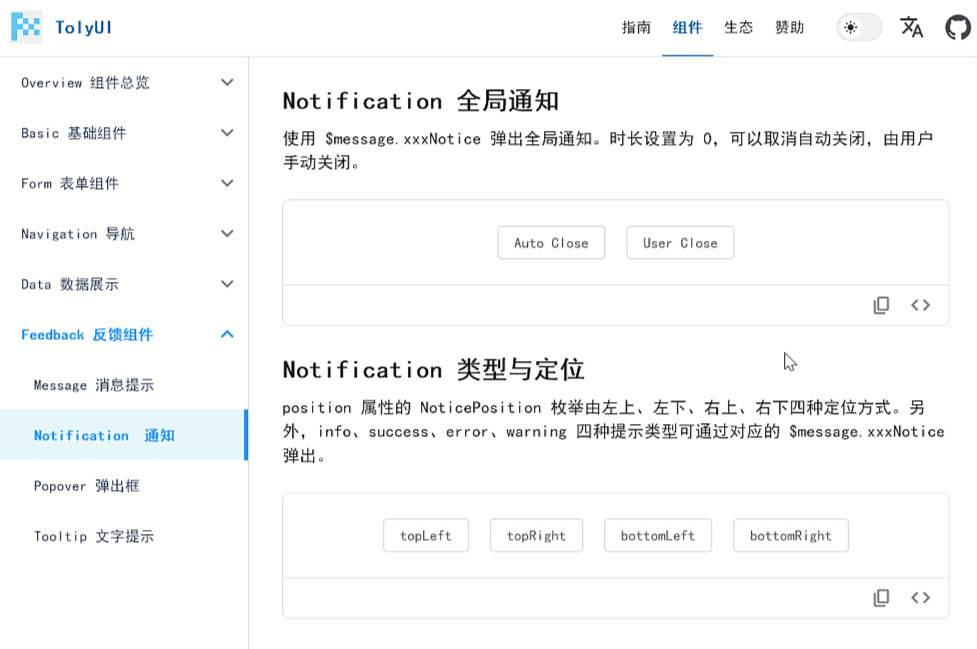This screenshot has width=977, height=649.
Task: Expand the Basic 基础组件 section
Action: pyautogui.click(x=125, y=133)
